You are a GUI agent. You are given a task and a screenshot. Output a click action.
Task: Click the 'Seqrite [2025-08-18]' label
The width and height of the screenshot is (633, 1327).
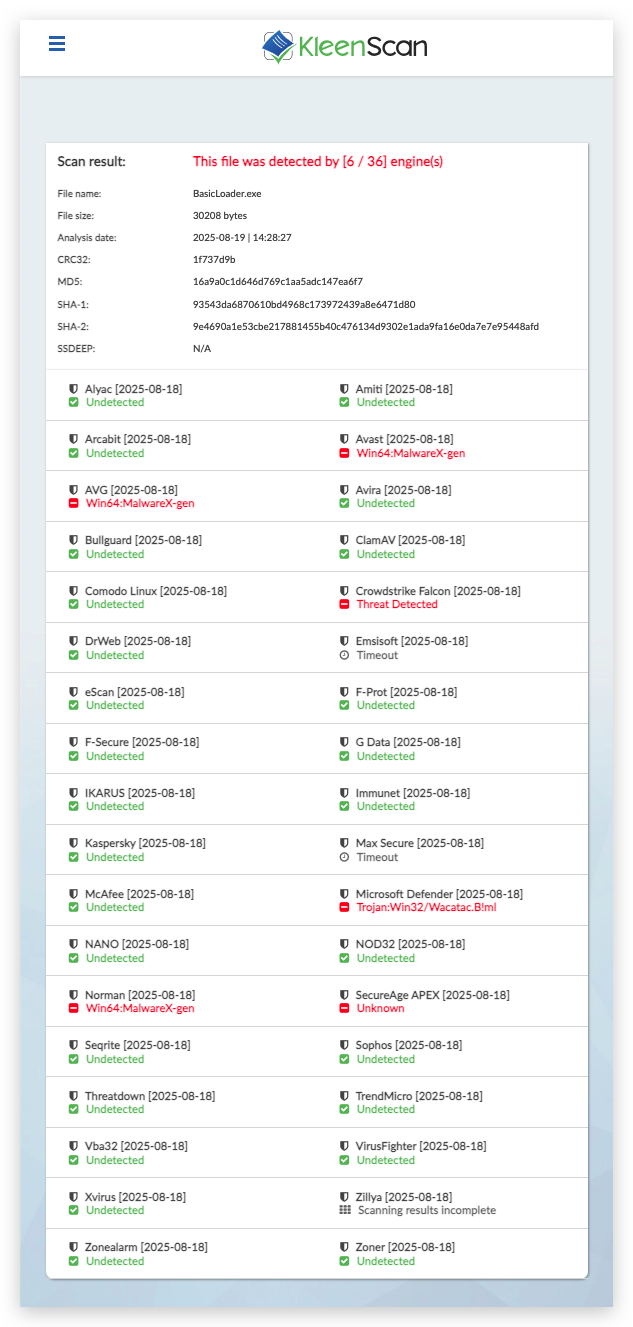coord(140,1045)
